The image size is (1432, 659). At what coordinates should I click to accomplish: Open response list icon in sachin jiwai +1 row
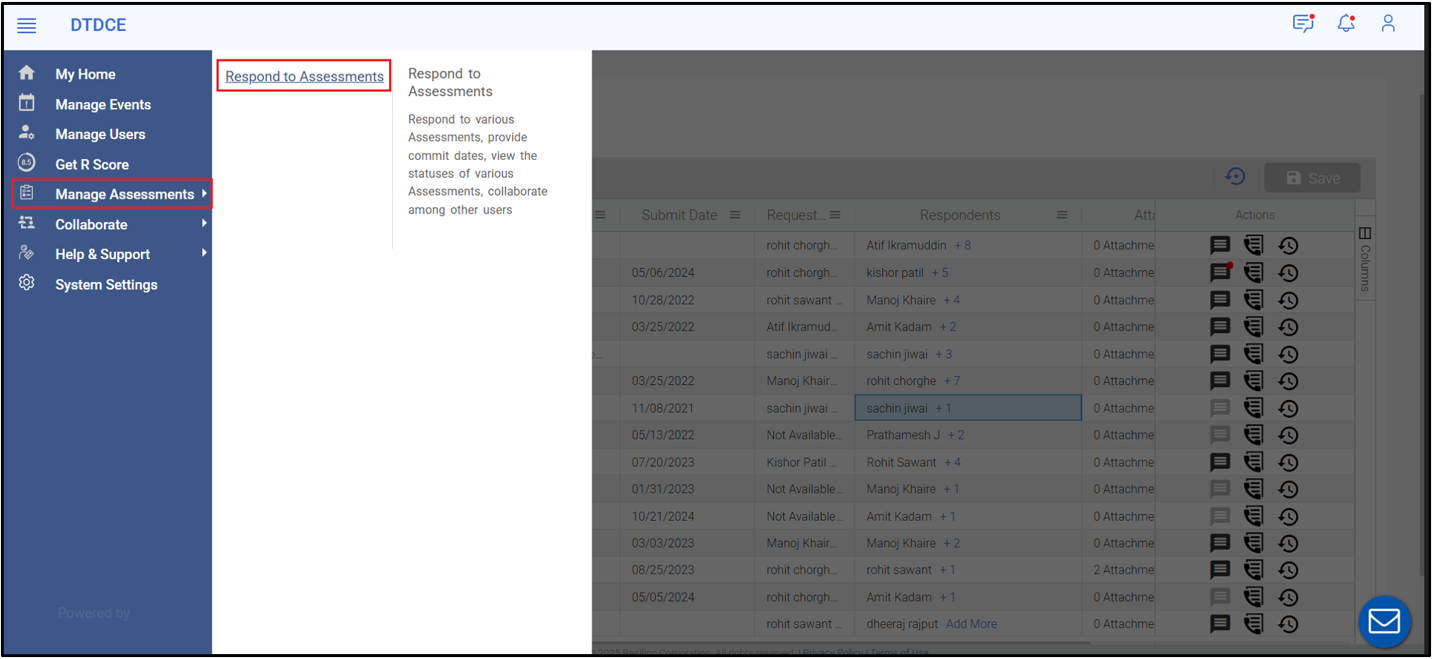pos(1254,408)
